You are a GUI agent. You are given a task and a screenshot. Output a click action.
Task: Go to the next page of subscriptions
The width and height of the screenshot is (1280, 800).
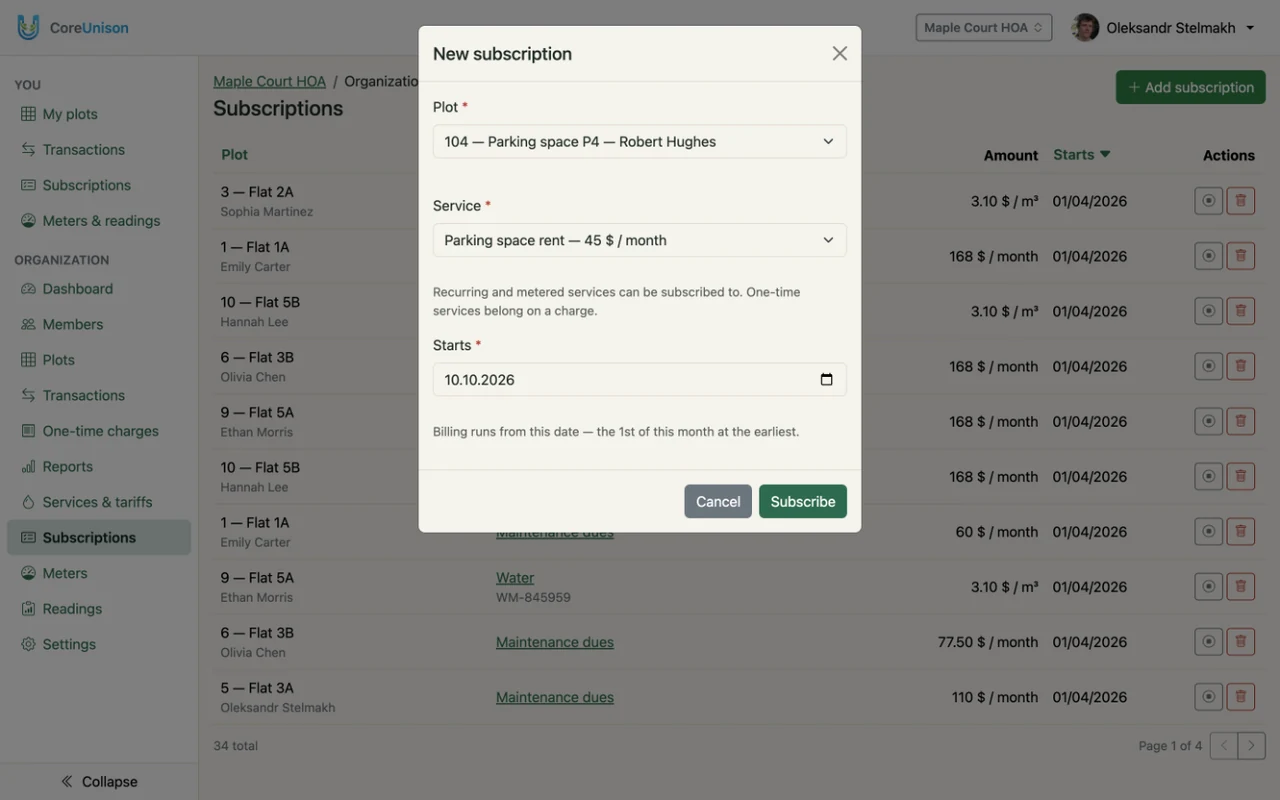(x=1251, y=746)
